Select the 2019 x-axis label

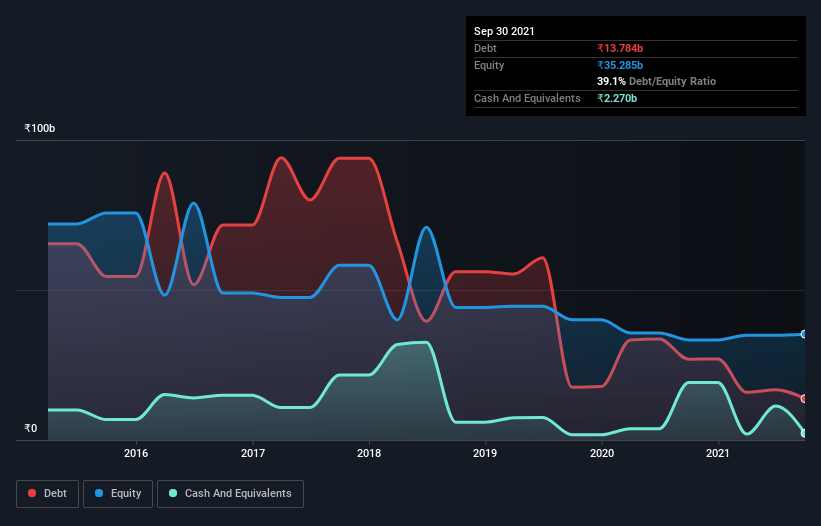(485, 453)
